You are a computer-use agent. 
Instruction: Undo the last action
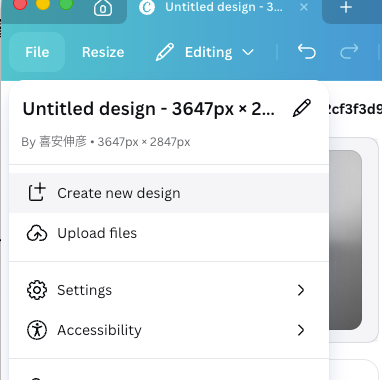coord(306,52)
